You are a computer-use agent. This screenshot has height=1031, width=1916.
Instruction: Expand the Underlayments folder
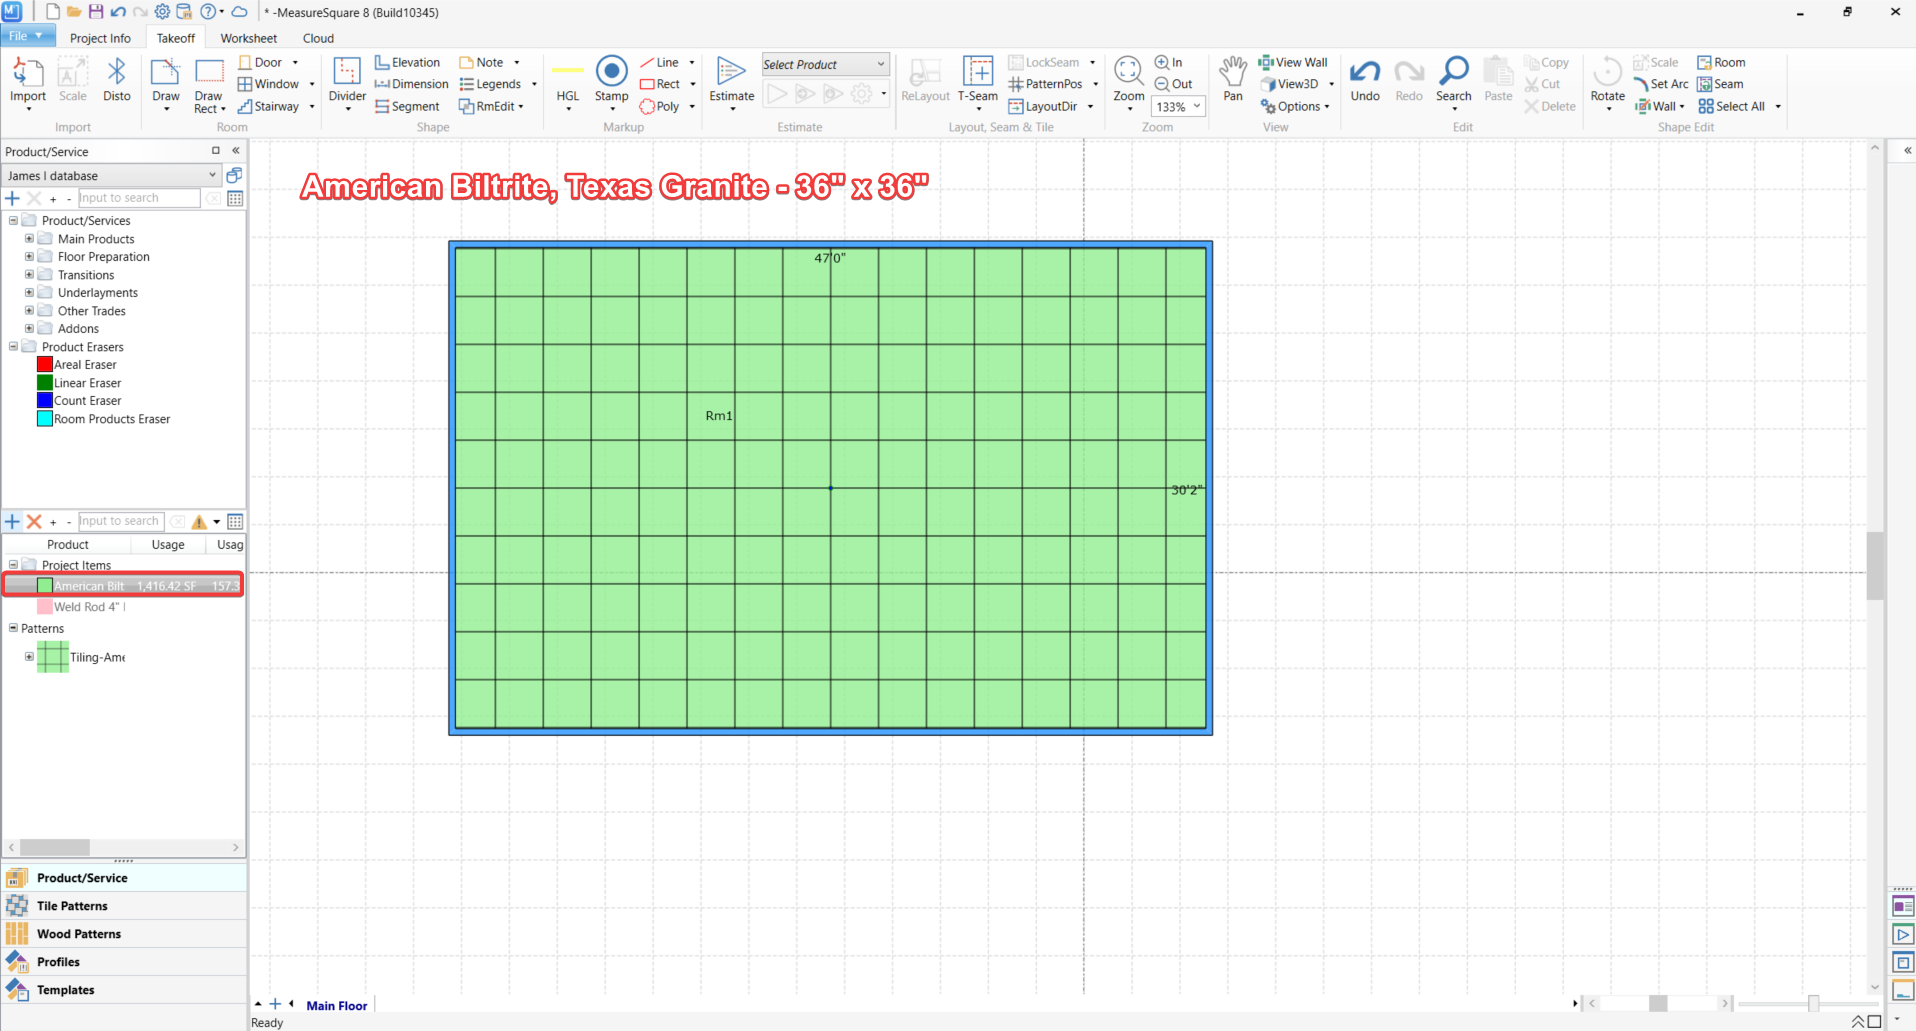29,293
